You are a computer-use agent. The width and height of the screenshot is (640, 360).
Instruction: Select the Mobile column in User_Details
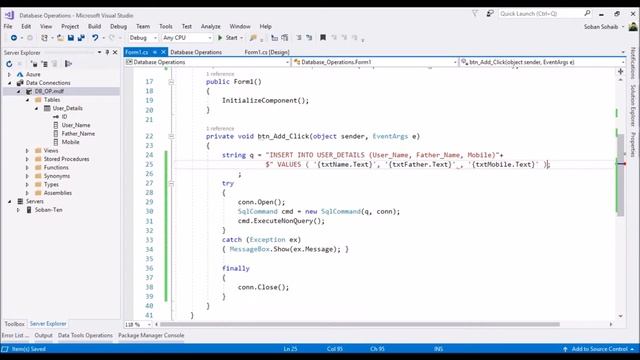point(70,142)
